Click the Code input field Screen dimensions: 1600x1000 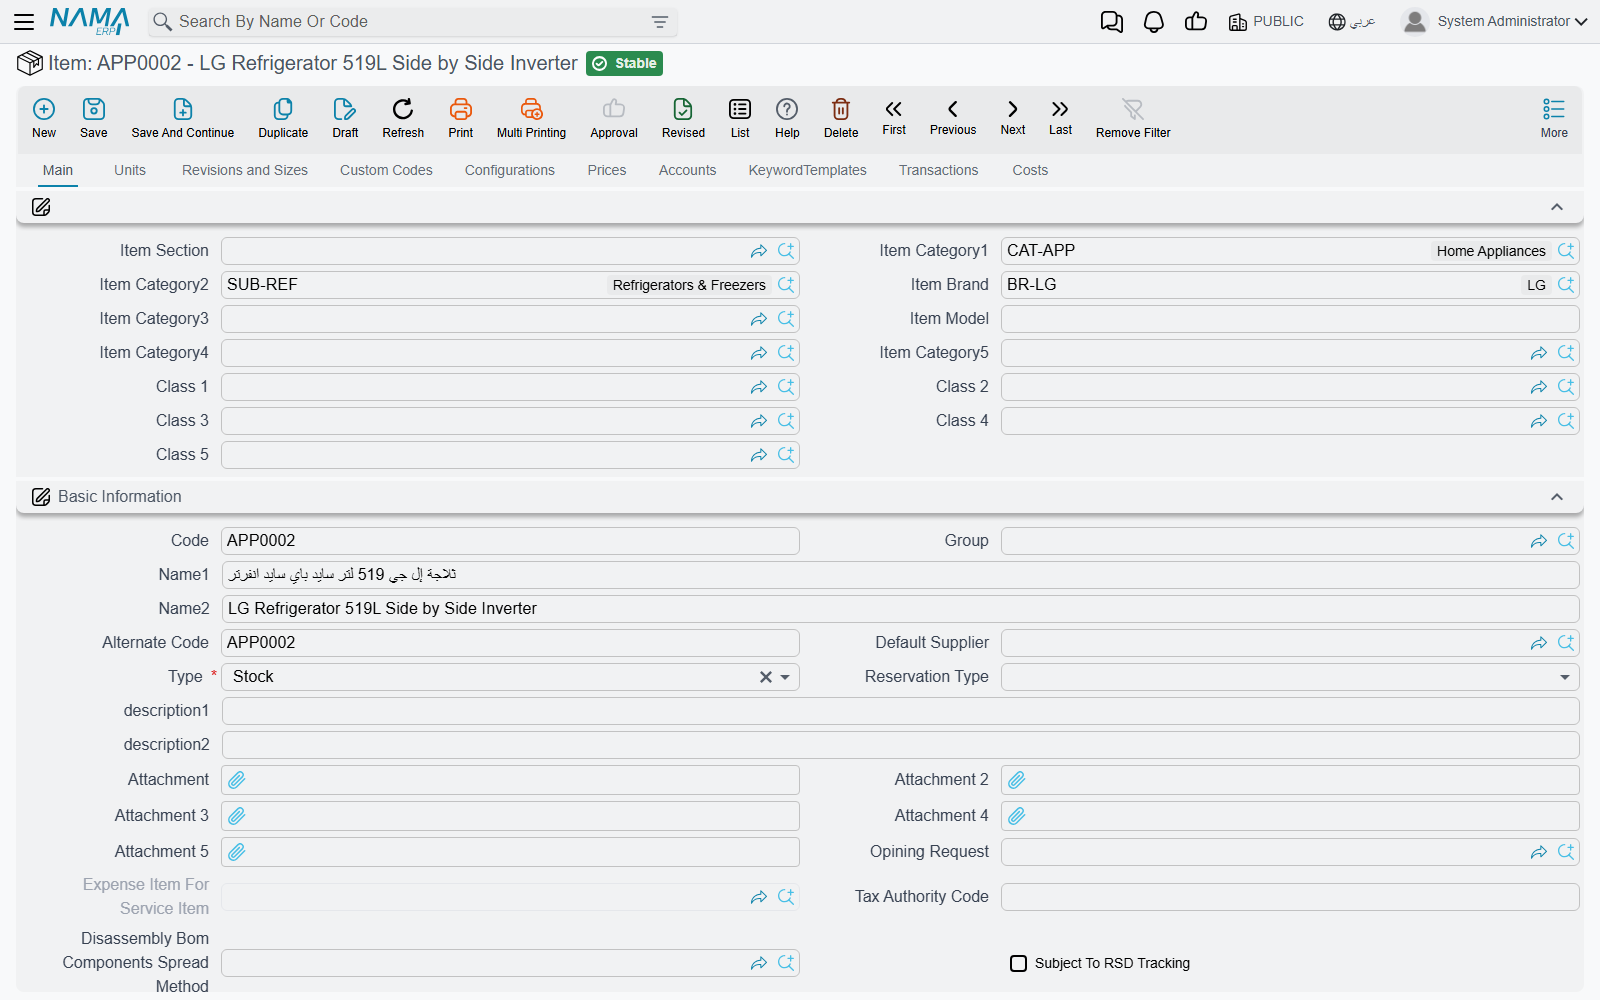pos(510,541)
